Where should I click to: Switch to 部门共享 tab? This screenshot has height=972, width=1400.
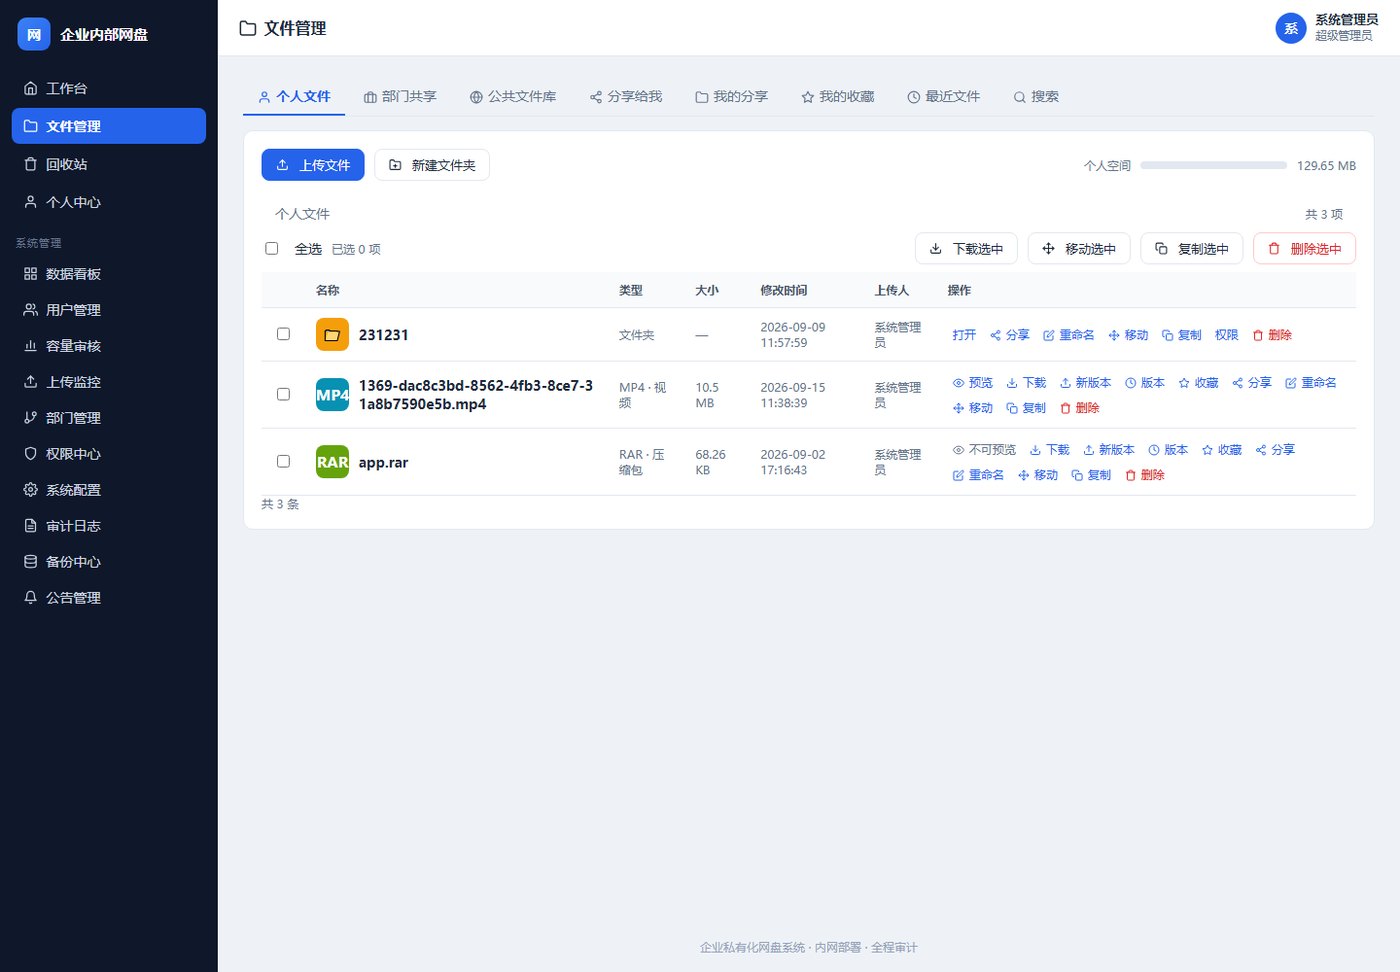coord(400,97)
